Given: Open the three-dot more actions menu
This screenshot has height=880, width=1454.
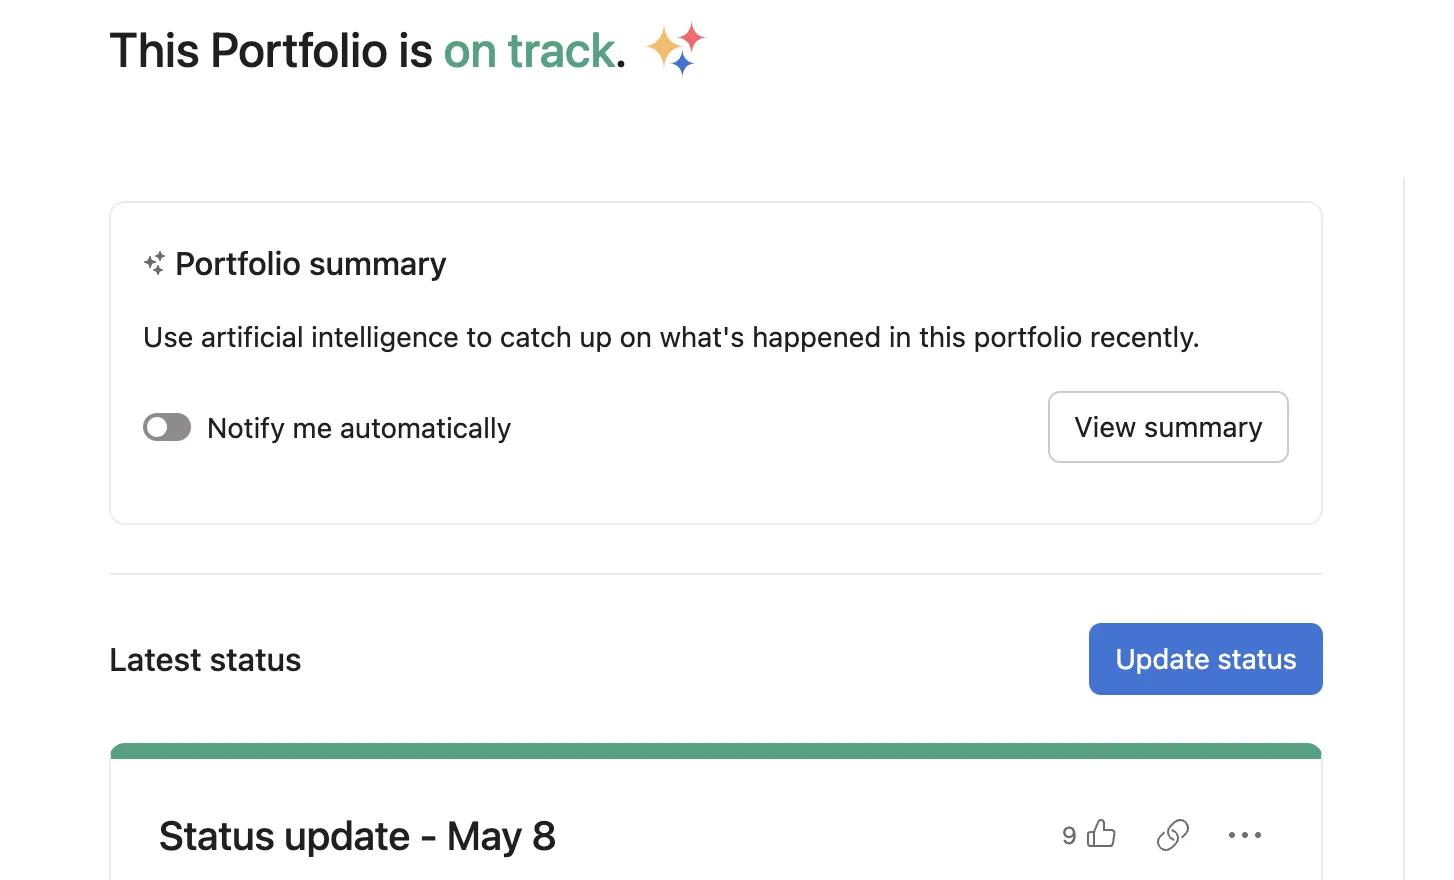Looking at the screenshot, I should 1244,834.
